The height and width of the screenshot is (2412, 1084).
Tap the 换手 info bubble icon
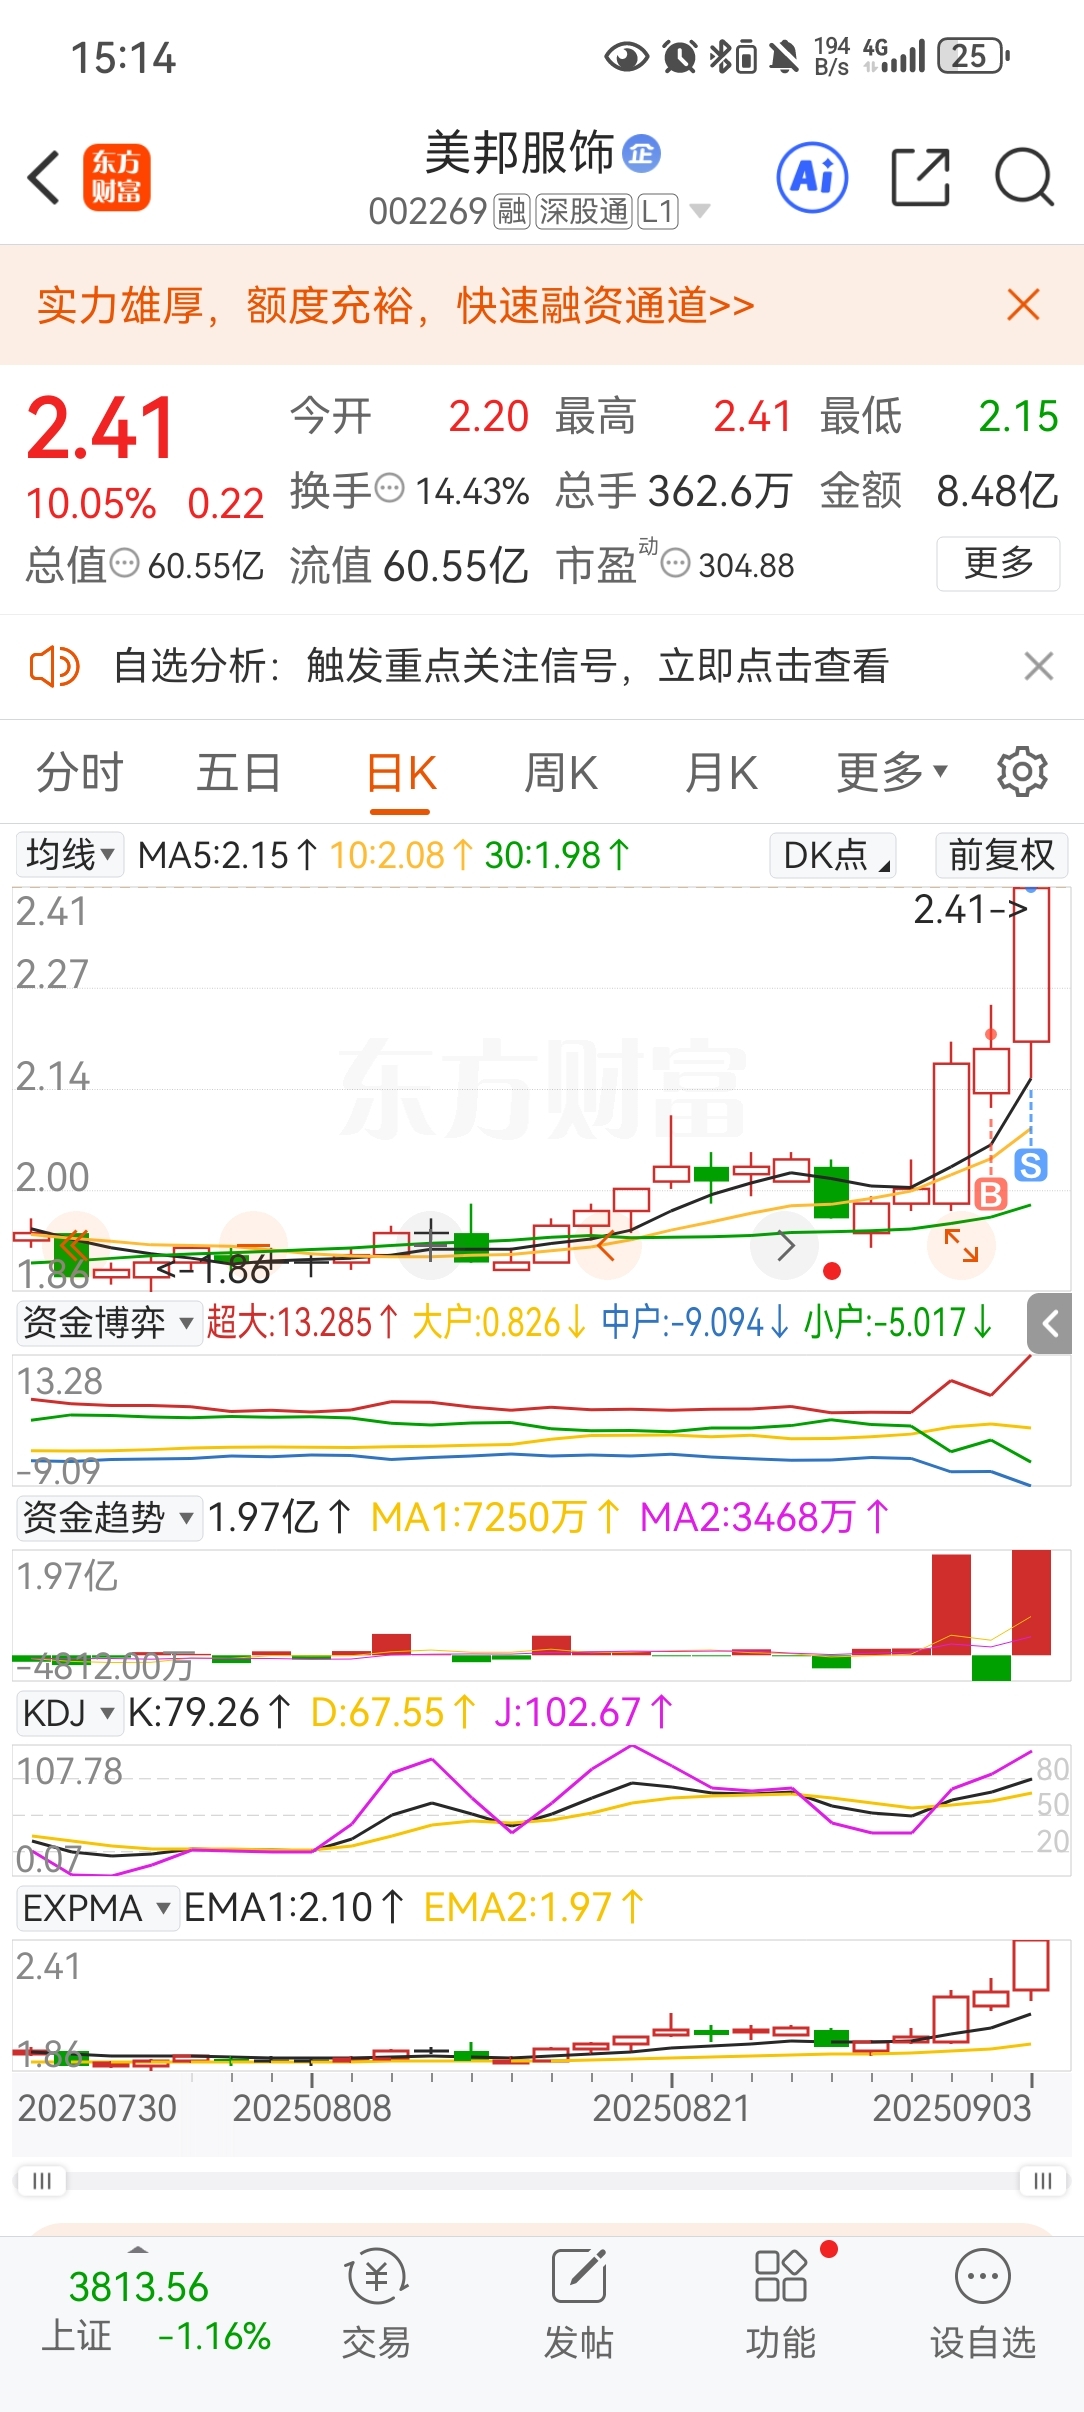pos(390,489)
